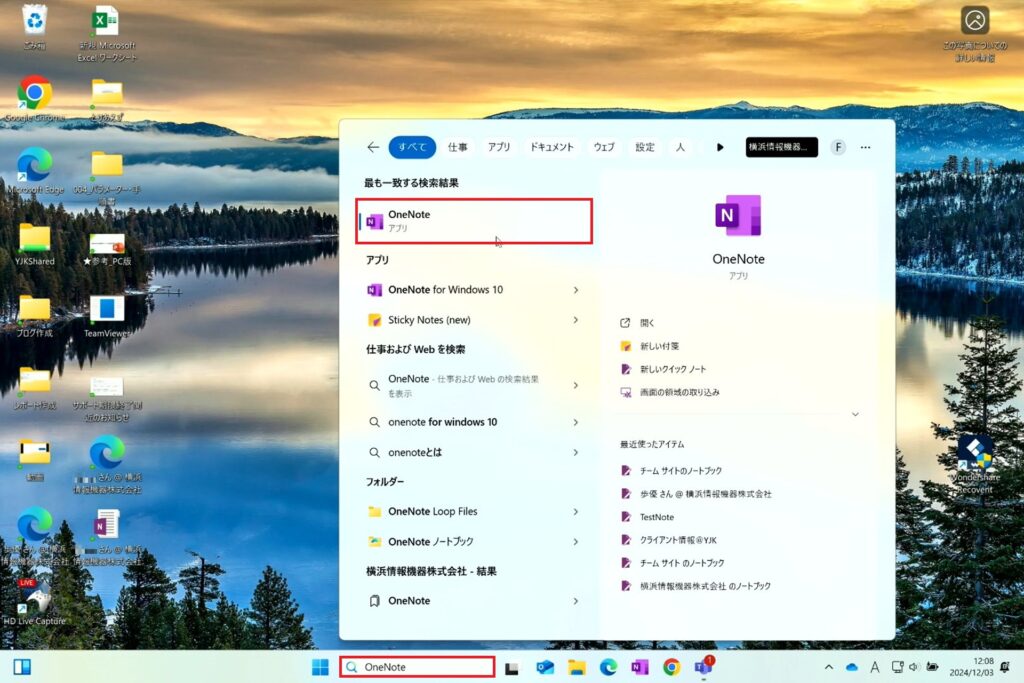Click the HD Live Capture desktop shortcut
Image resolution: width=1024 pixels, height=683 pixels.
point(35,603)
